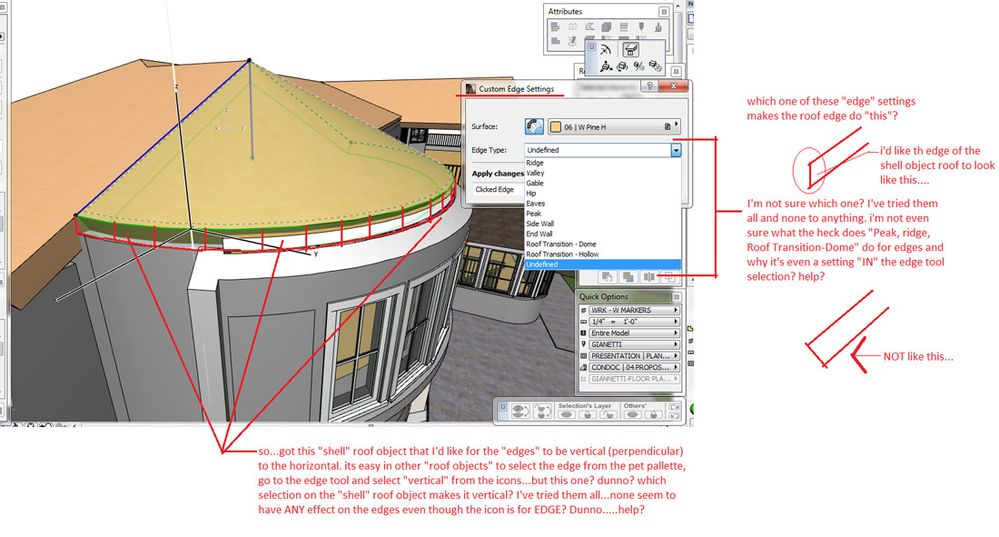Lock the Selection's Layer using its padlock icon
Screen dimensions: 999x537
587,415
